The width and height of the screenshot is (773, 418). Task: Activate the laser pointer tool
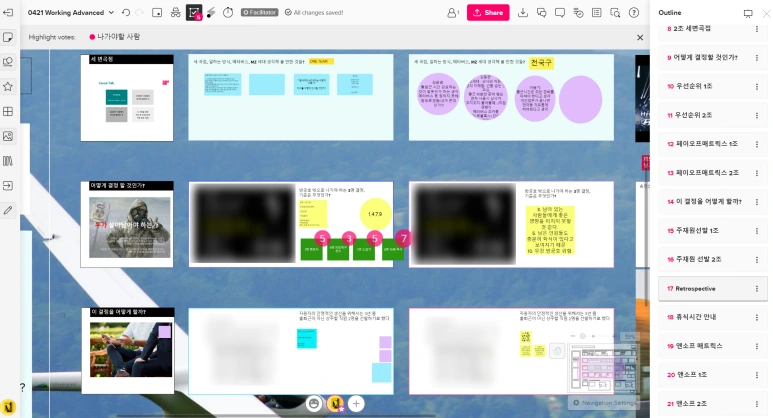211,13
